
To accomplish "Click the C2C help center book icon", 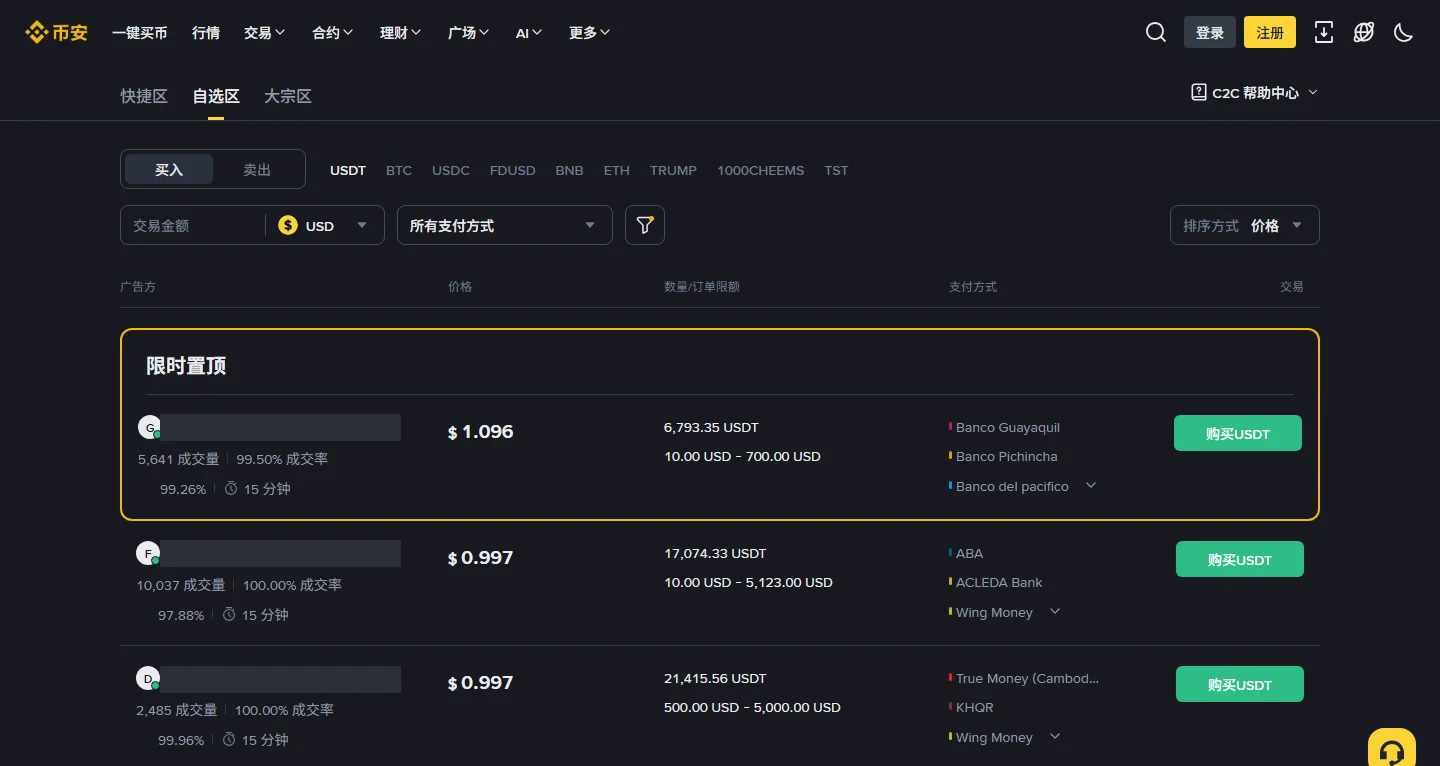I will [x=1198, y=92].
